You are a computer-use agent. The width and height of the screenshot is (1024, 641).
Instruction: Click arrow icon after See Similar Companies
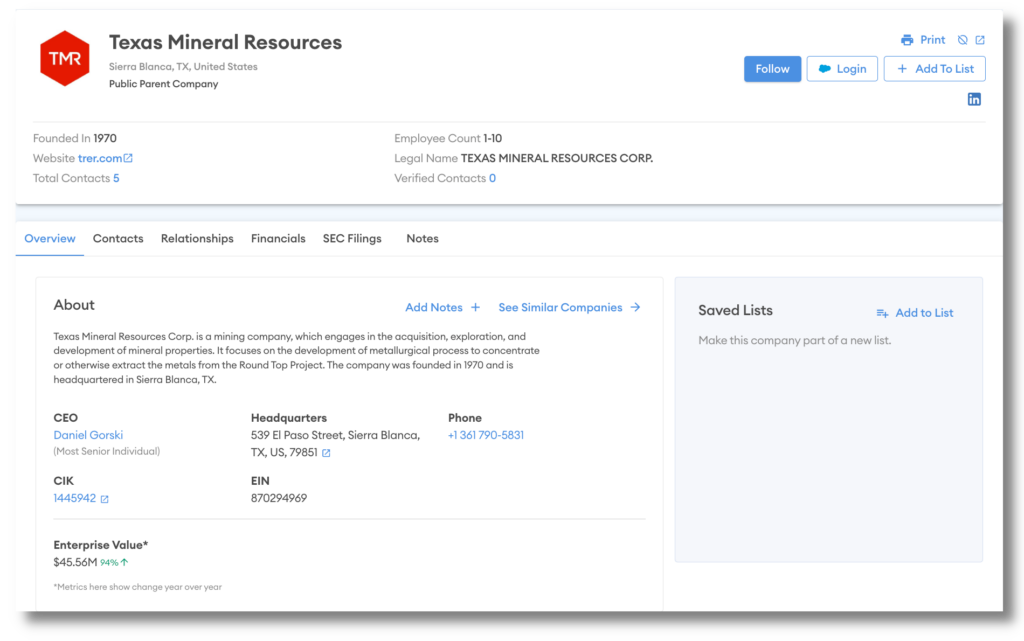pos(635,307)
